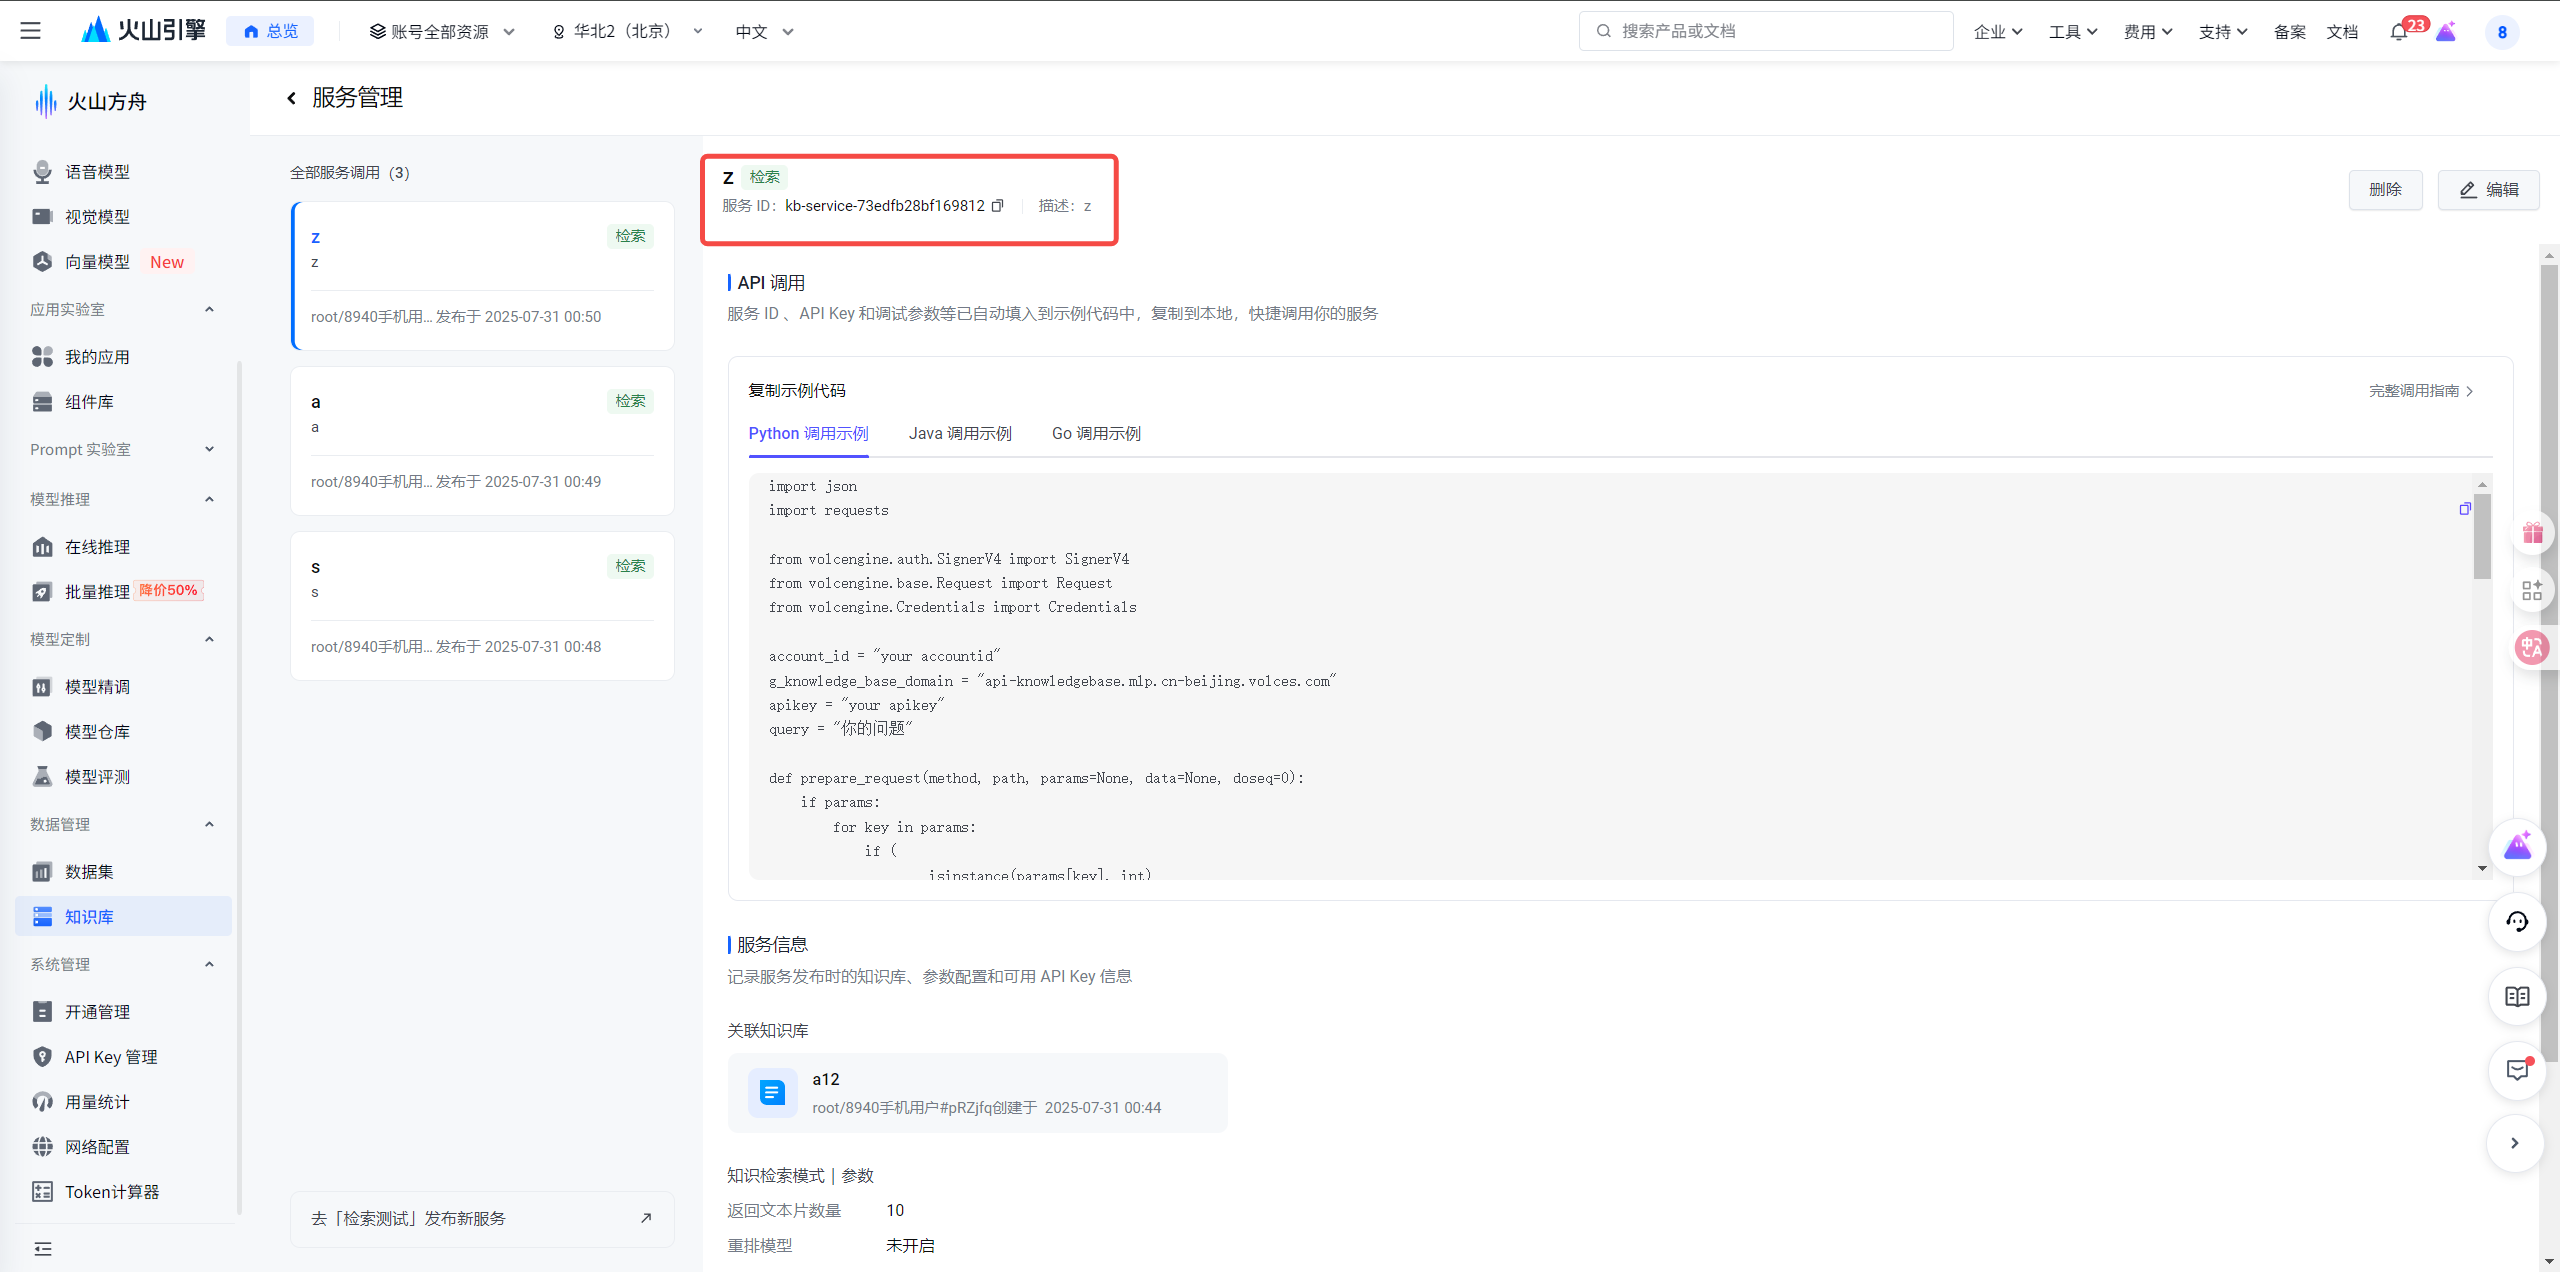Open the 工具 menu
This screenshot has height=1272, width=2560.
pos(2072,32)
